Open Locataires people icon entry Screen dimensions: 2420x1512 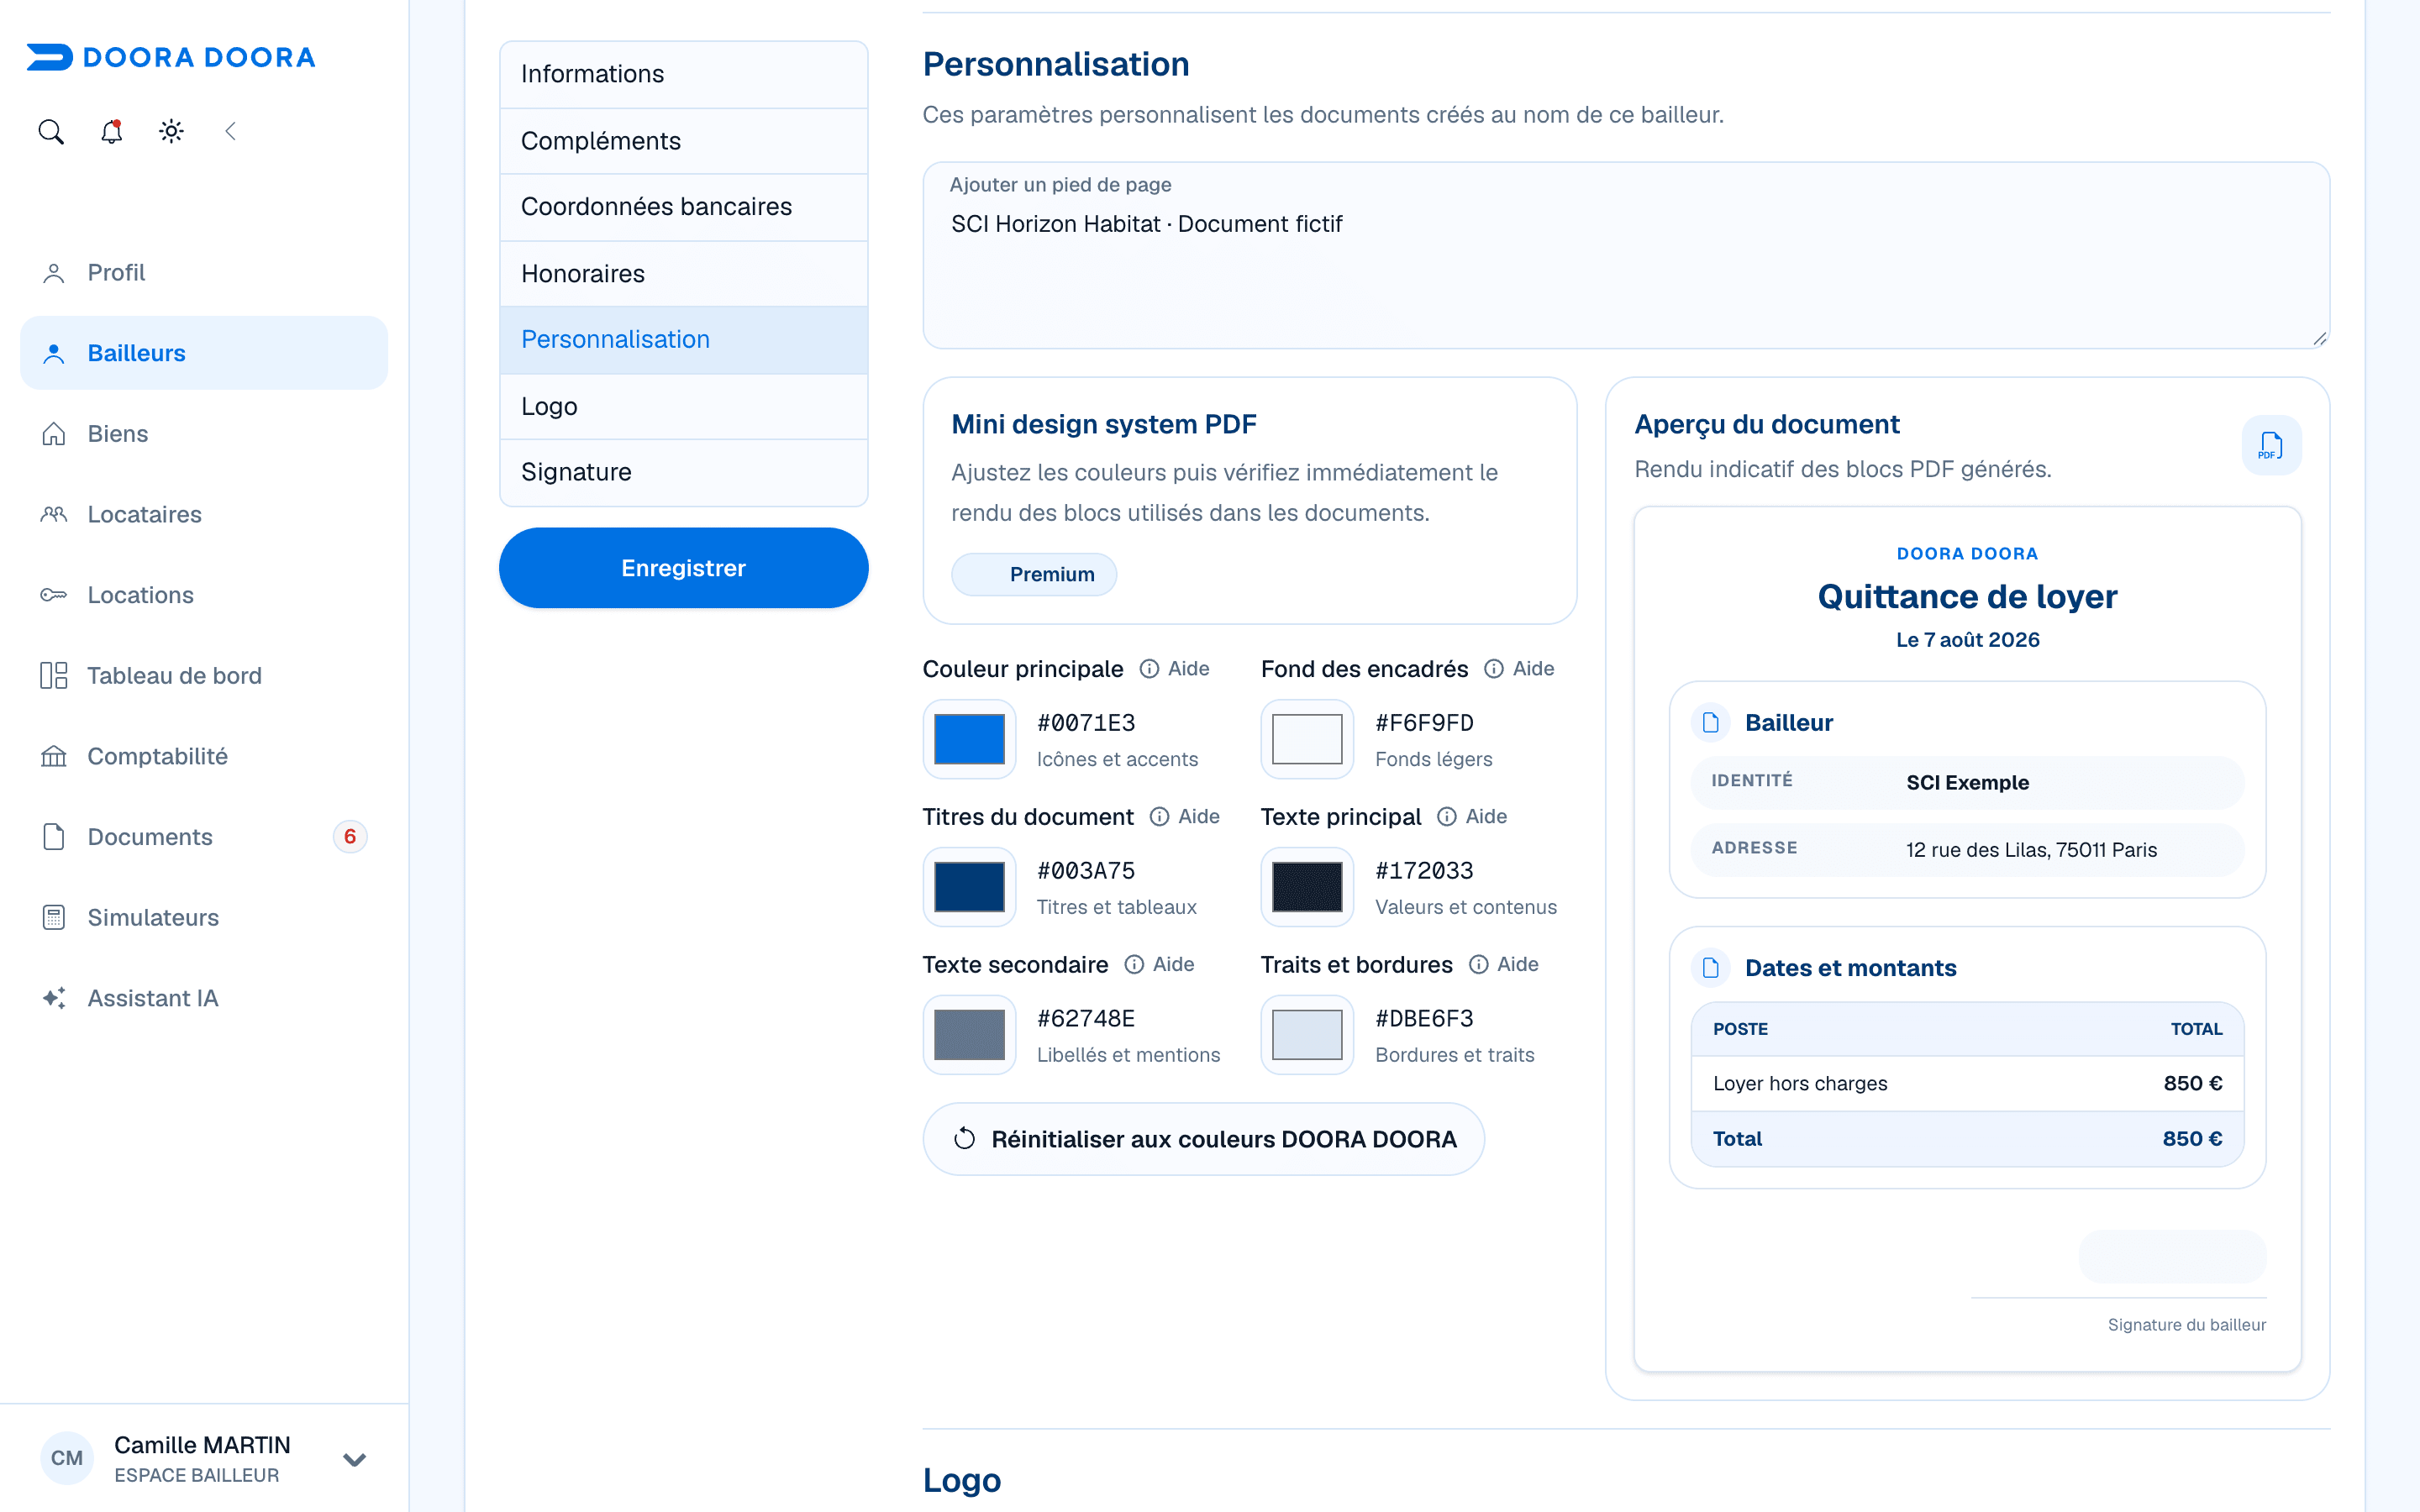tap(204, 514)
